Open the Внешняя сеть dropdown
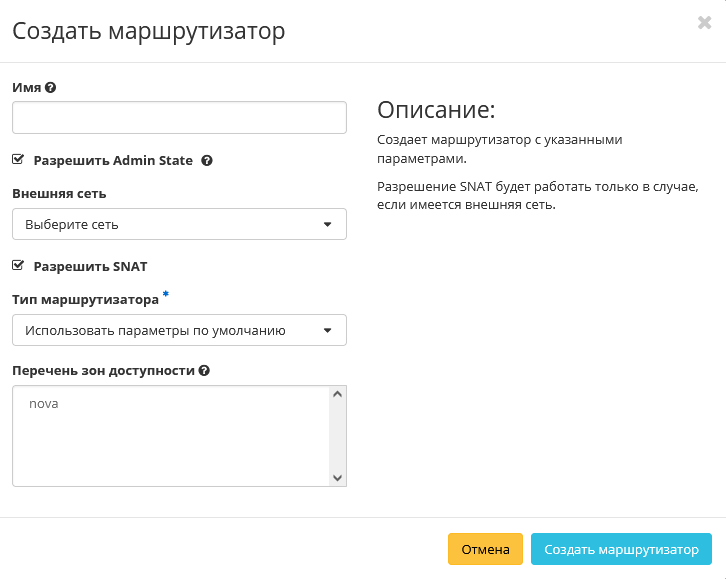 (x=179, y=224)
